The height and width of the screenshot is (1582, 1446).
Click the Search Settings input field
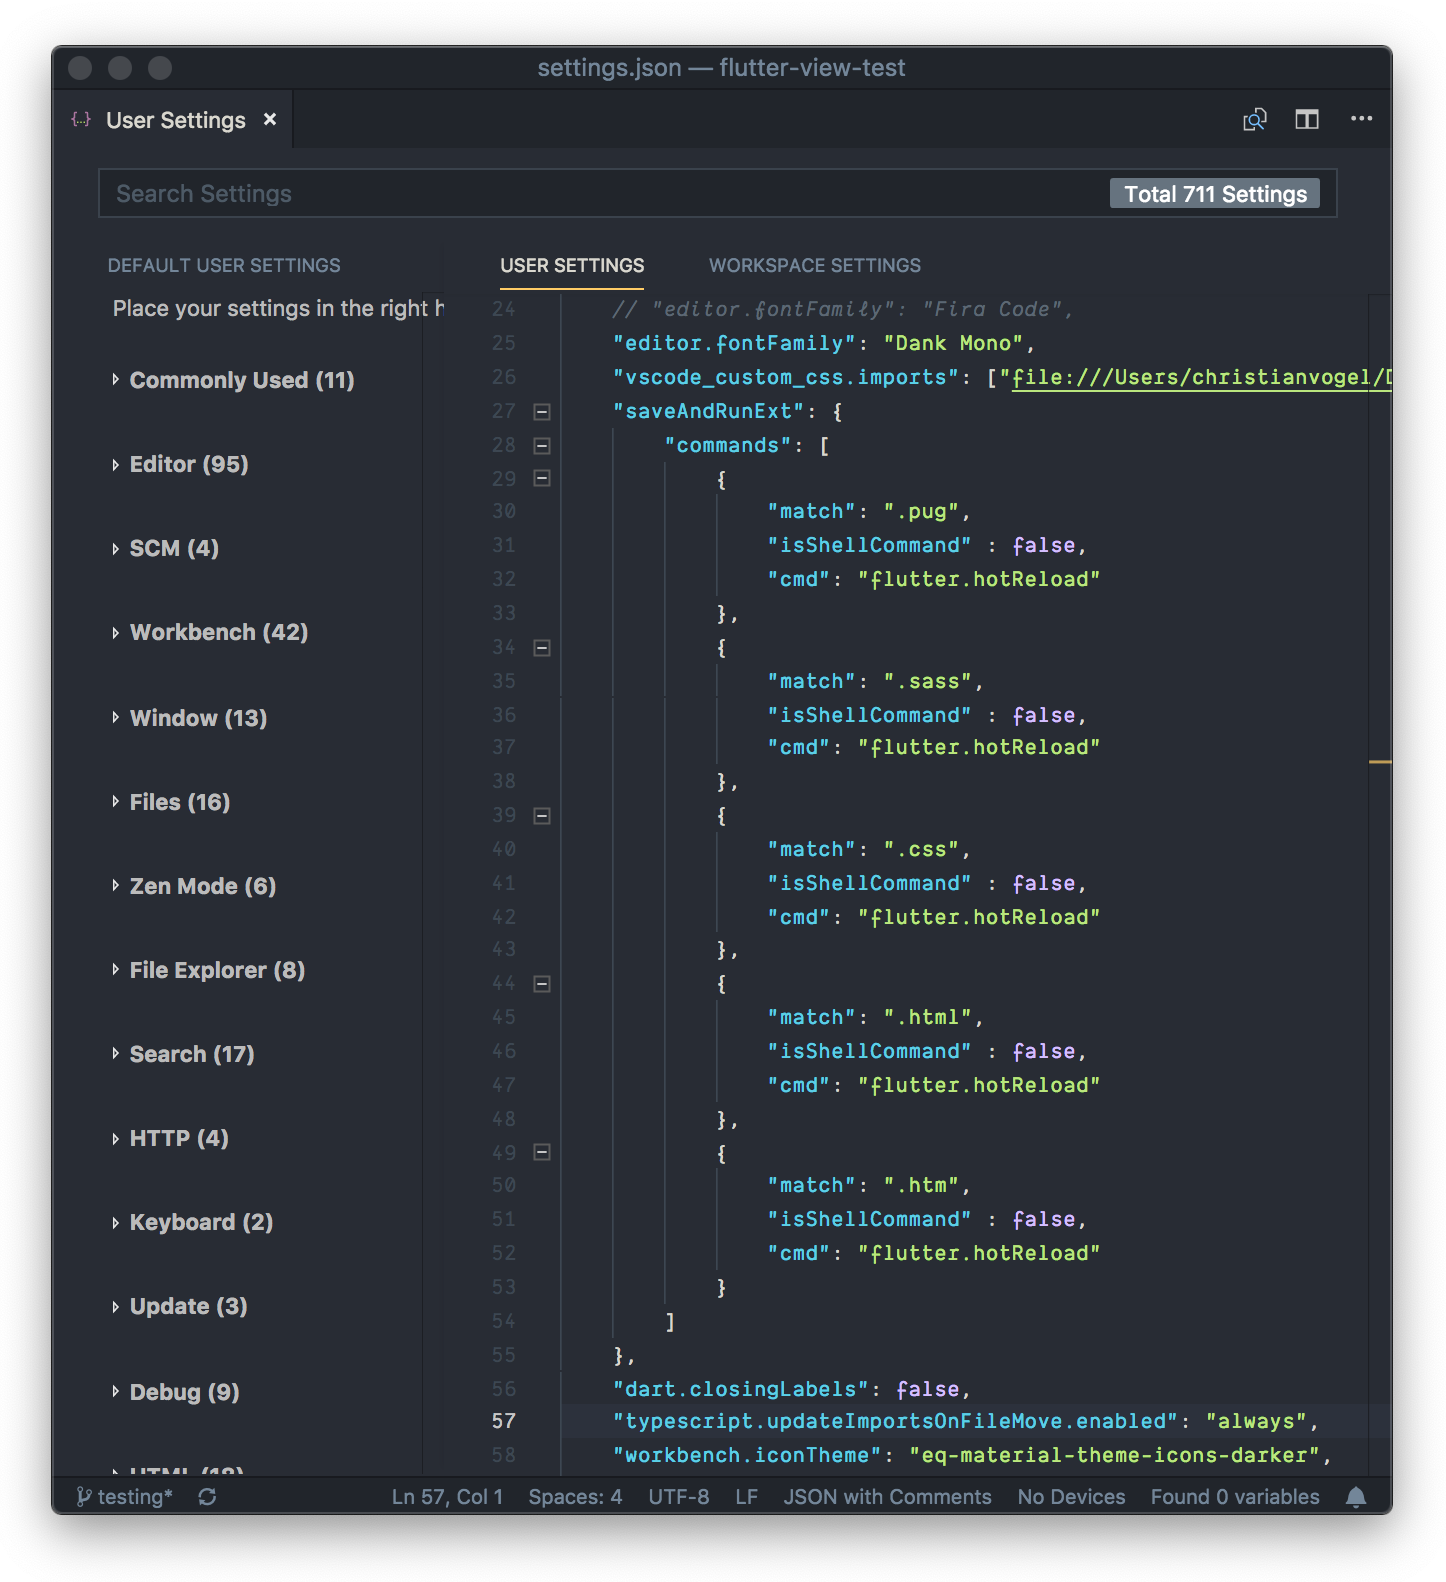pyautogui.click(x=600, y=194)
